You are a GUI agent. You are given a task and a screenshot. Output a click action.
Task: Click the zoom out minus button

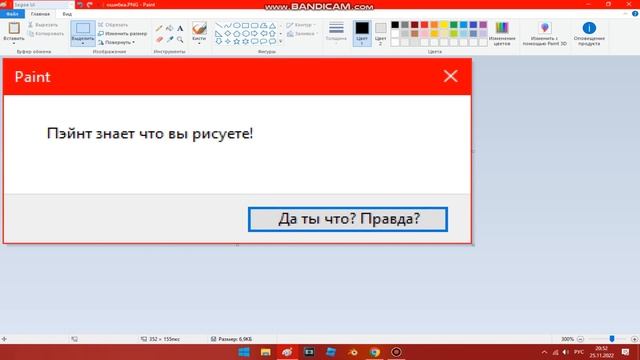point(580,339)
